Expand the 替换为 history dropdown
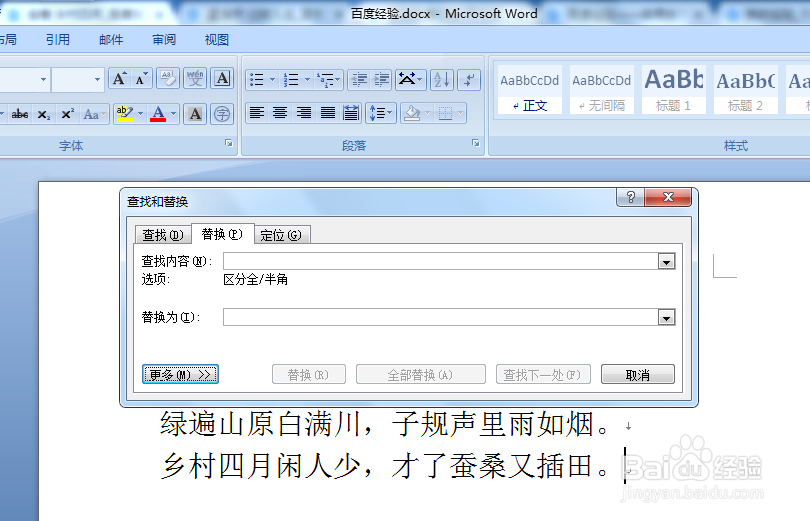Viewport: 810px width, 521px height. (666, 318)
